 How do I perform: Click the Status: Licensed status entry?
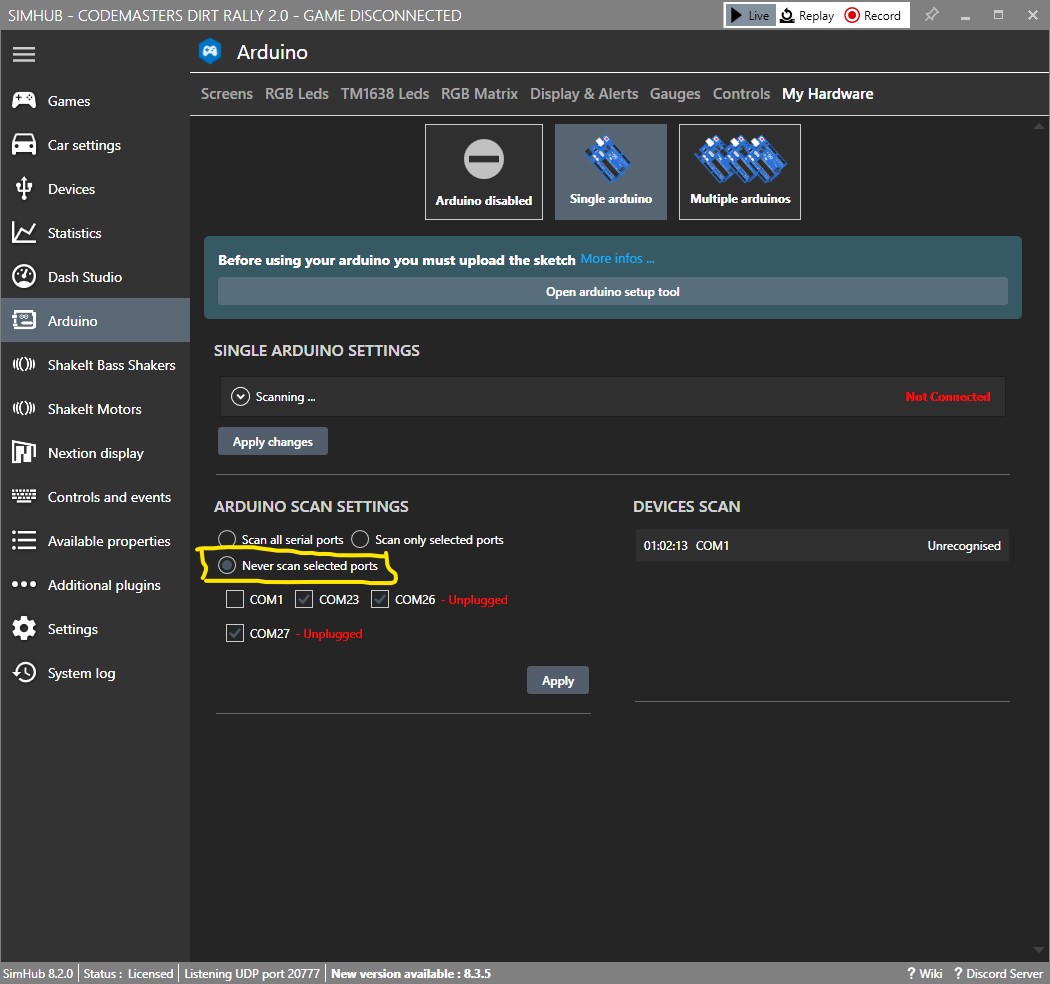click(x=128, y=973)
